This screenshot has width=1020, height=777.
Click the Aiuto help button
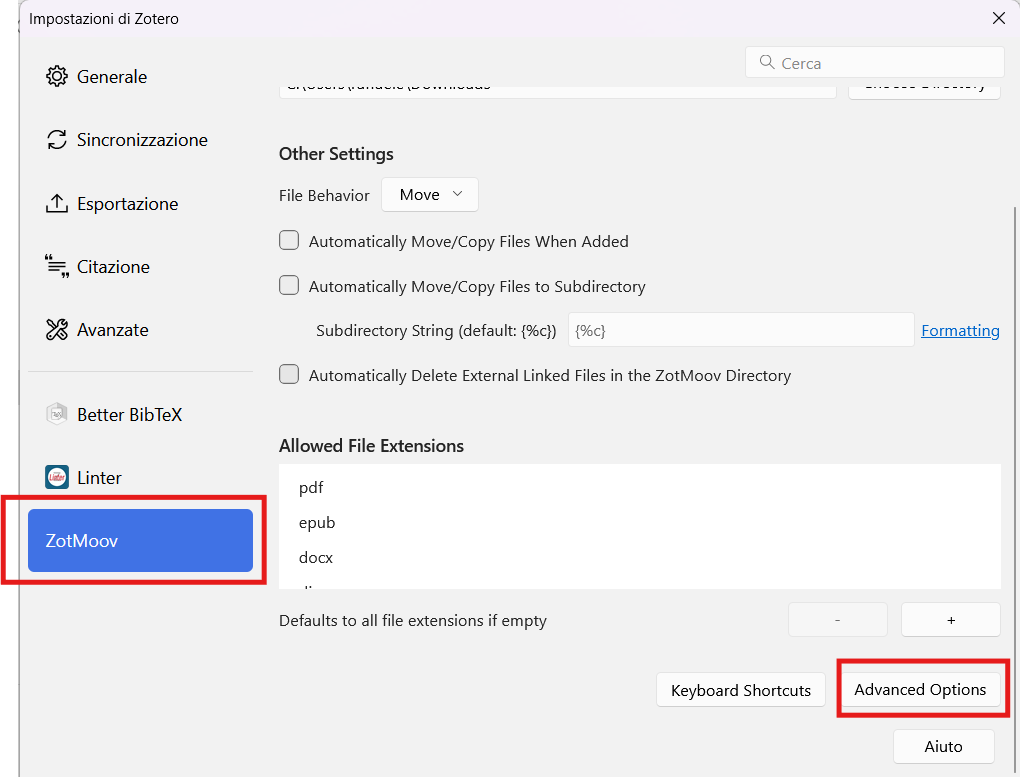click(x=943, y=746)
